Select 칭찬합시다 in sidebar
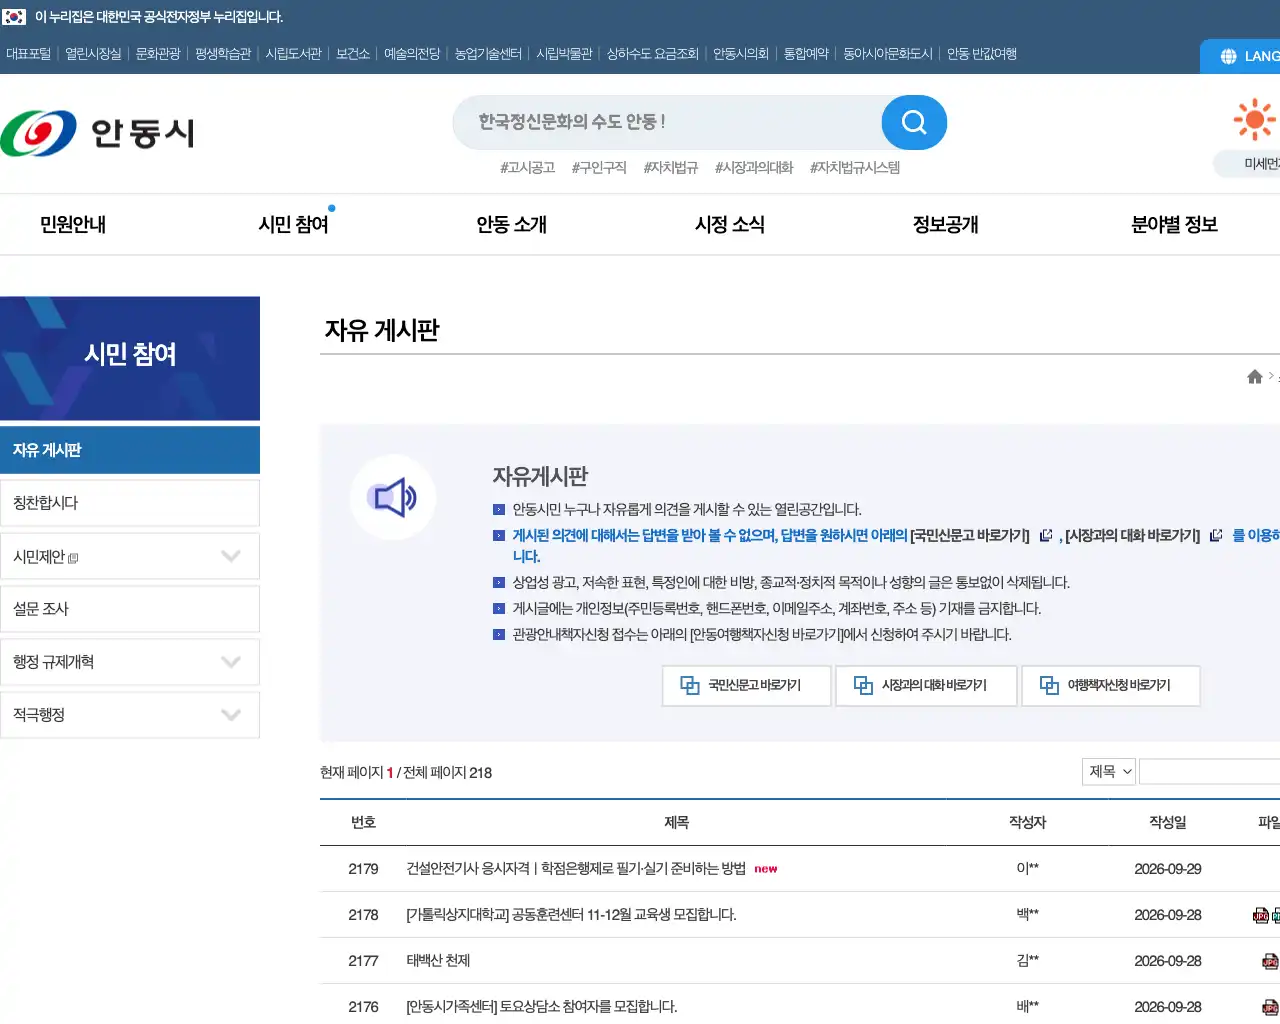This screenshot has height=1024, width=1280. pos(130,503)
